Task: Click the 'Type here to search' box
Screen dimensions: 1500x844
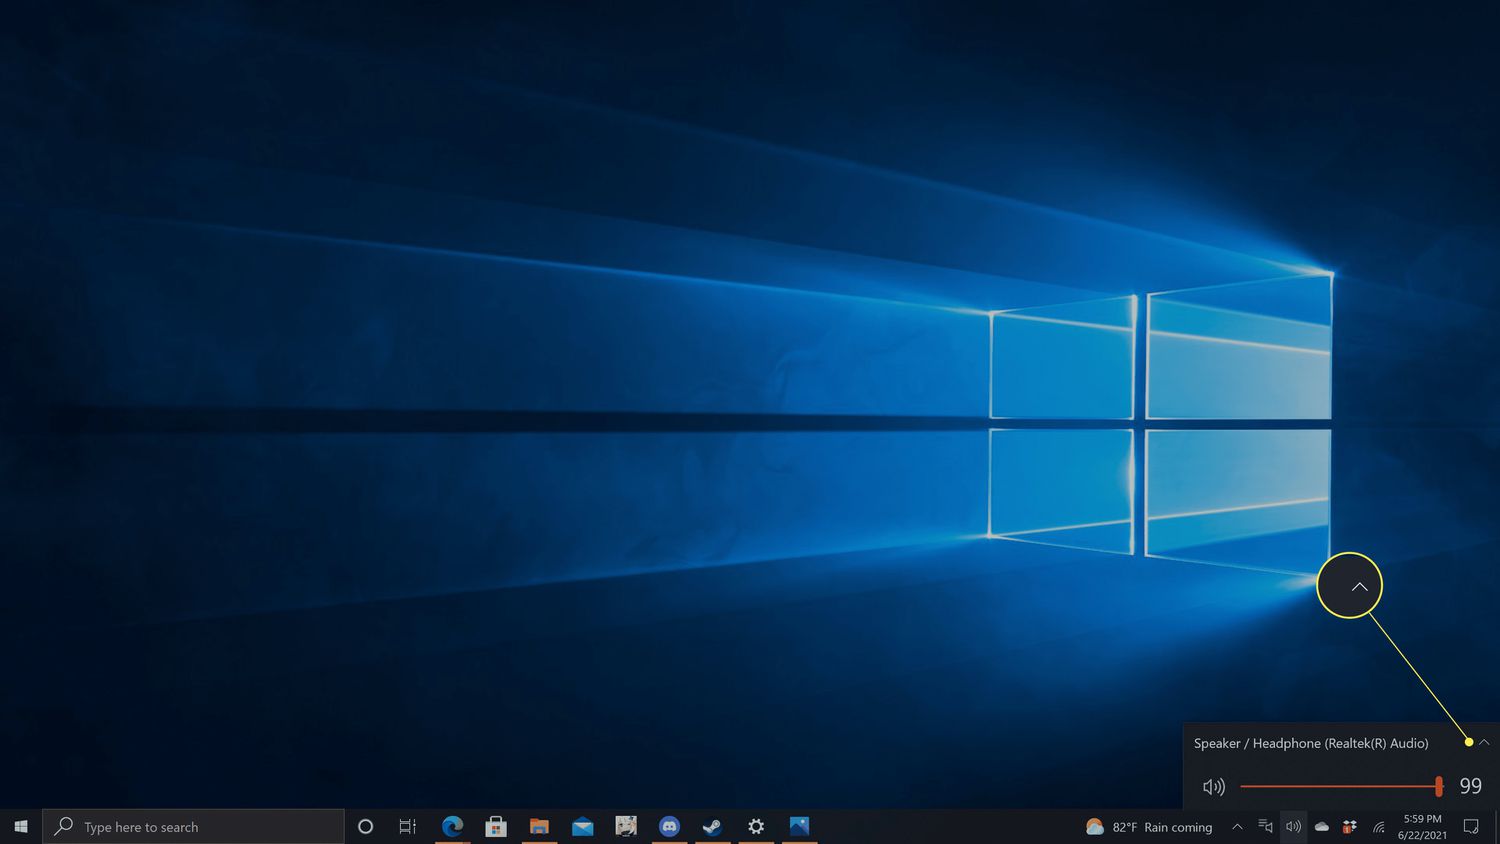Action: pos(195,827)
